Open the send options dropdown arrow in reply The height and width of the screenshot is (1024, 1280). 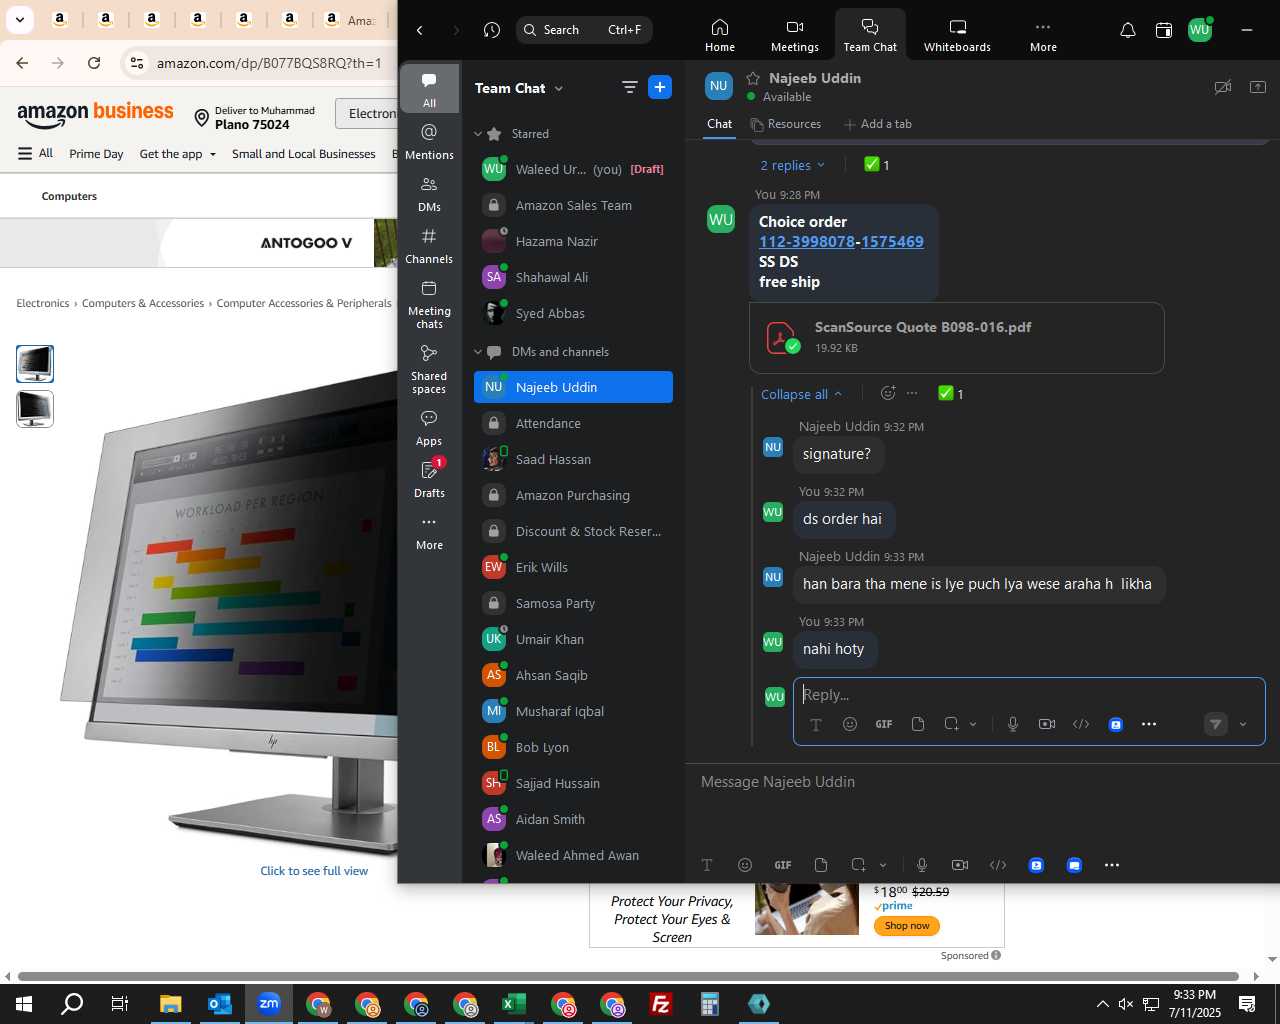[1243, 724]
